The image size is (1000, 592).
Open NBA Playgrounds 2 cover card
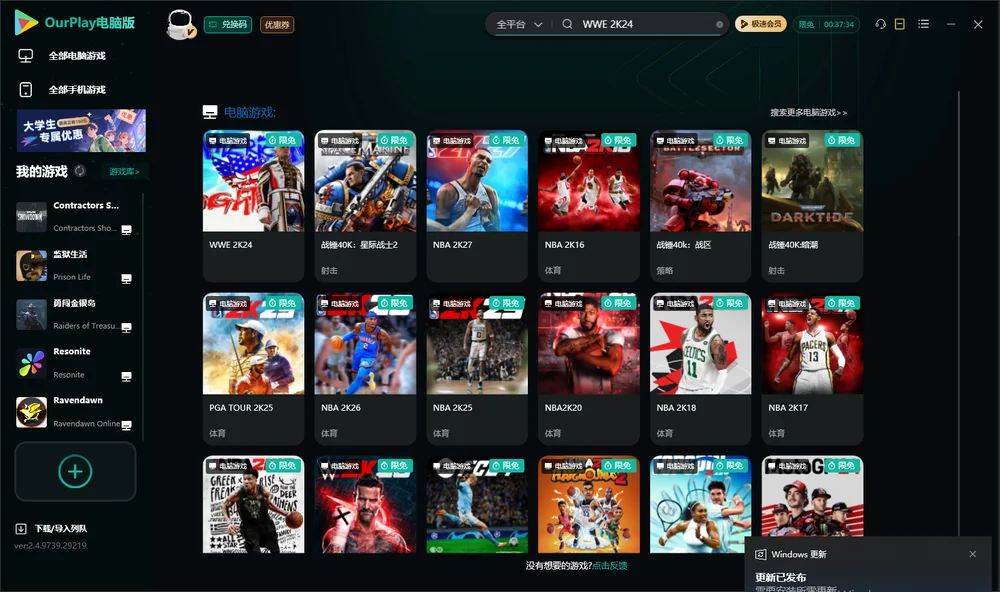click(589, 505)
